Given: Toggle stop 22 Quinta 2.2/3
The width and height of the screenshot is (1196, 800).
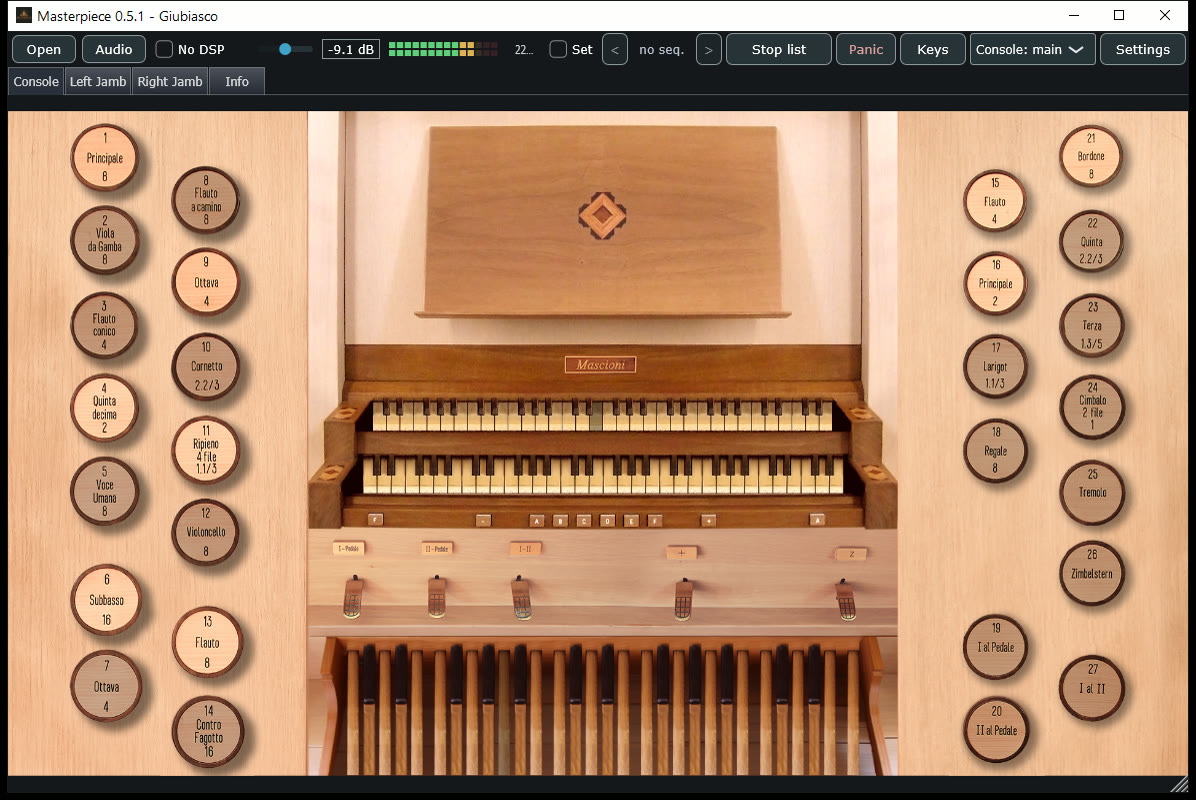Looking at the screenshot, I should [x=1092, y=241].
